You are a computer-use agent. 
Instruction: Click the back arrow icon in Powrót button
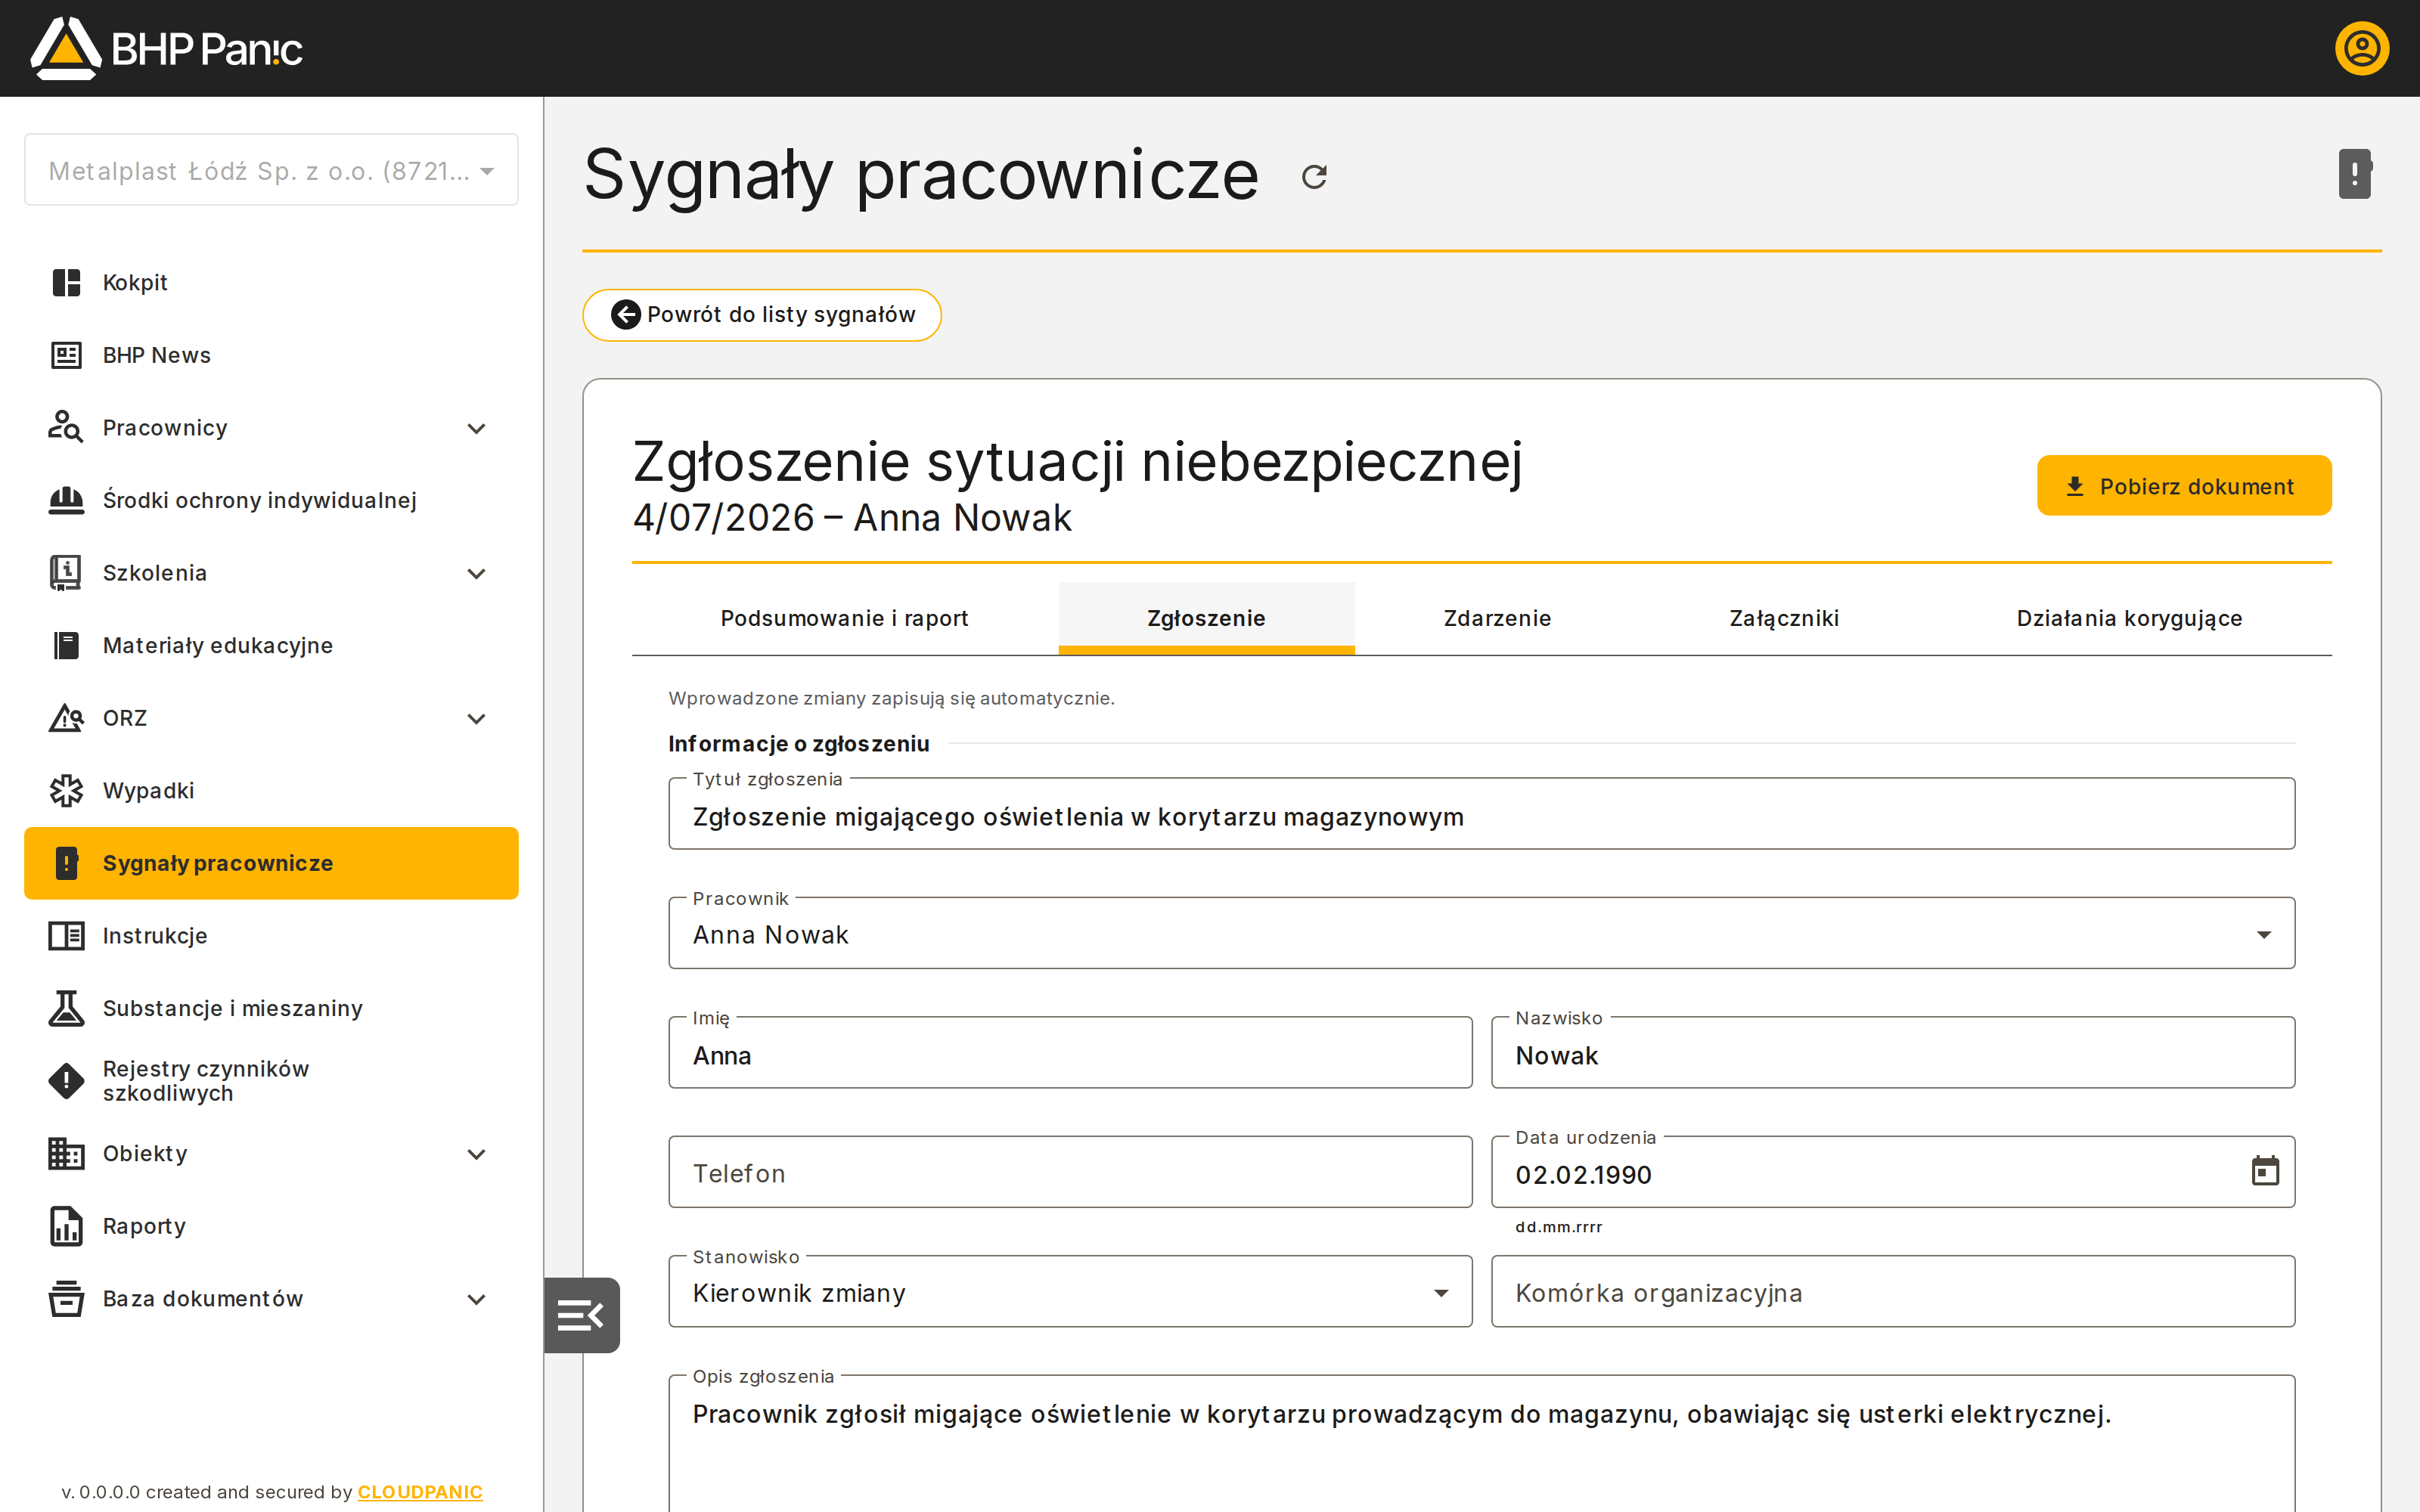click(x=625, y=315)
